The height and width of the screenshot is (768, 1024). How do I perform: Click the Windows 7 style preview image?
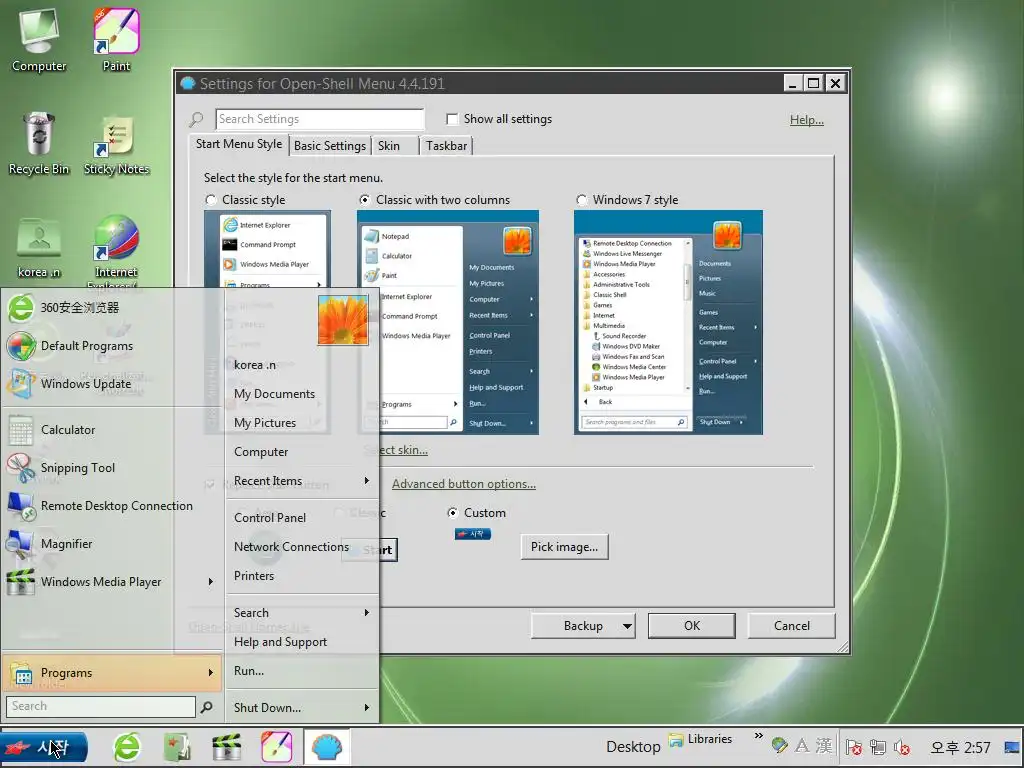pyautogui.click(x=668, y=323)
